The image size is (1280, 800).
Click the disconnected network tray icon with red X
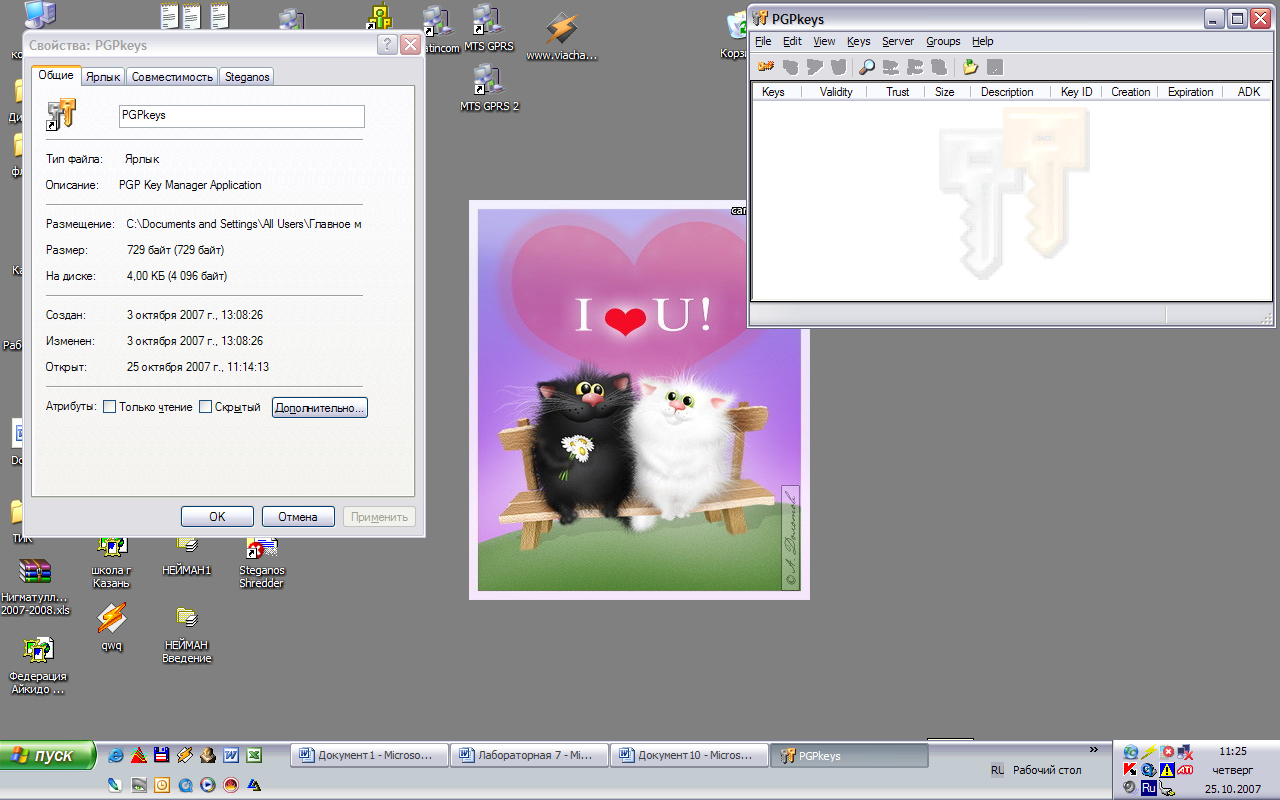tap(1185, 752)
